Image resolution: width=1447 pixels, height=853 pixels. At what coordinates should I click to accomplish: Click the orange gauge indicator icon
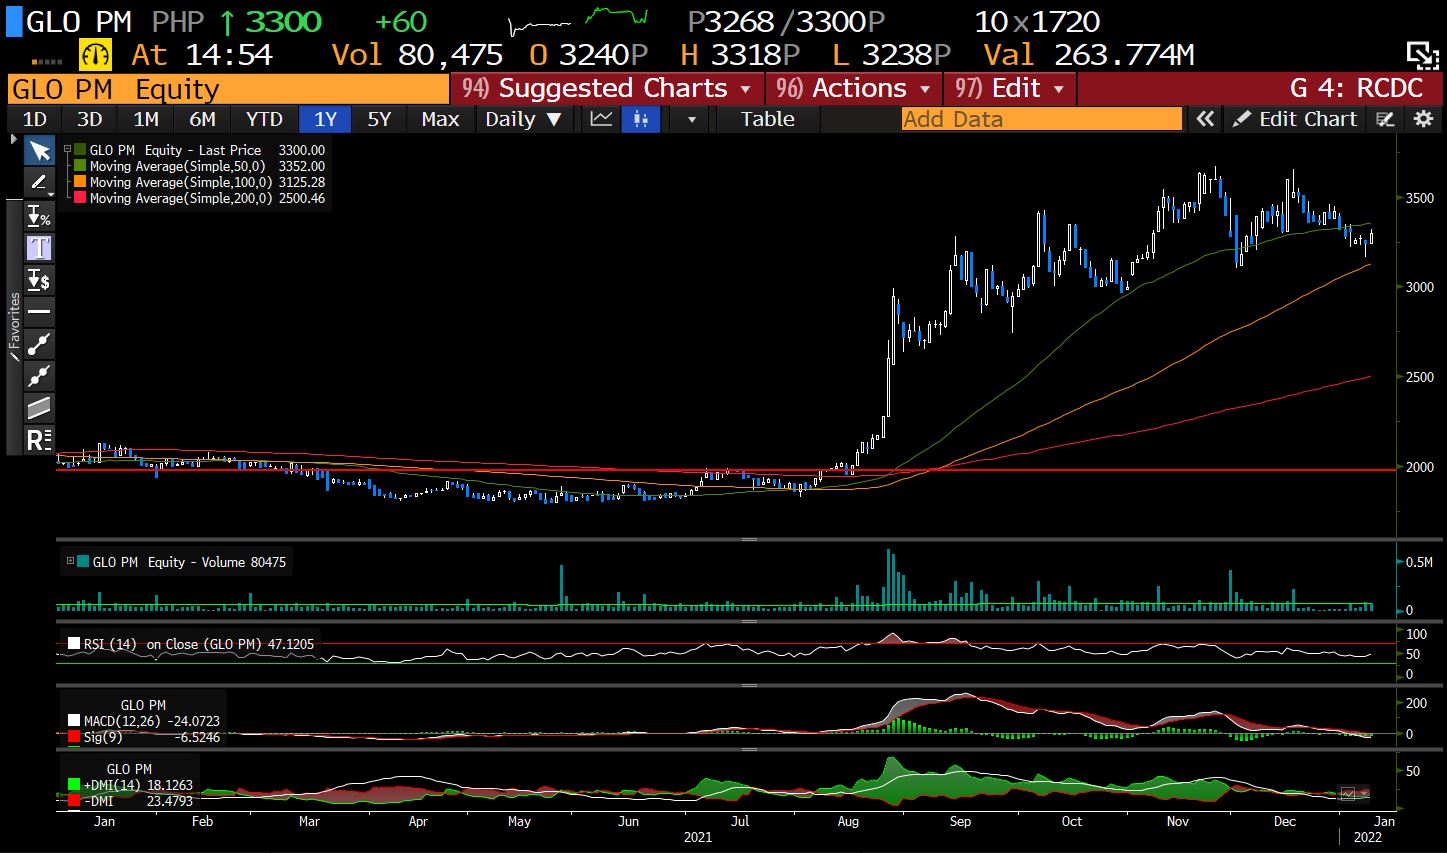point(96,54)
